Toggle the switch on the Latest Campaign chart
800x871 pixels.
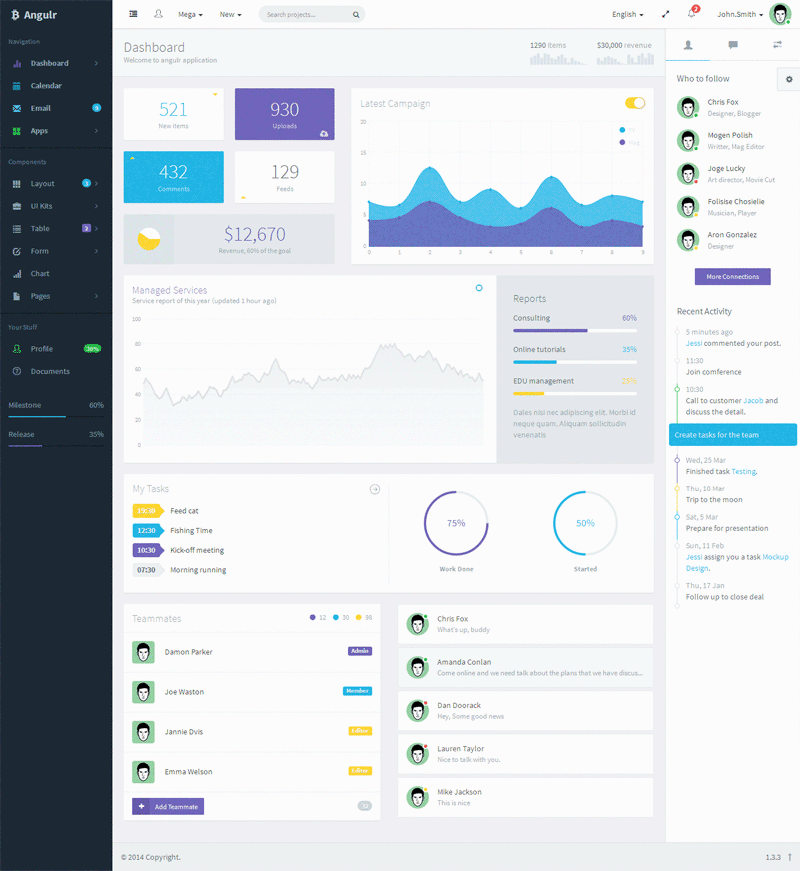pyautogui.click(x=635, y=103)
